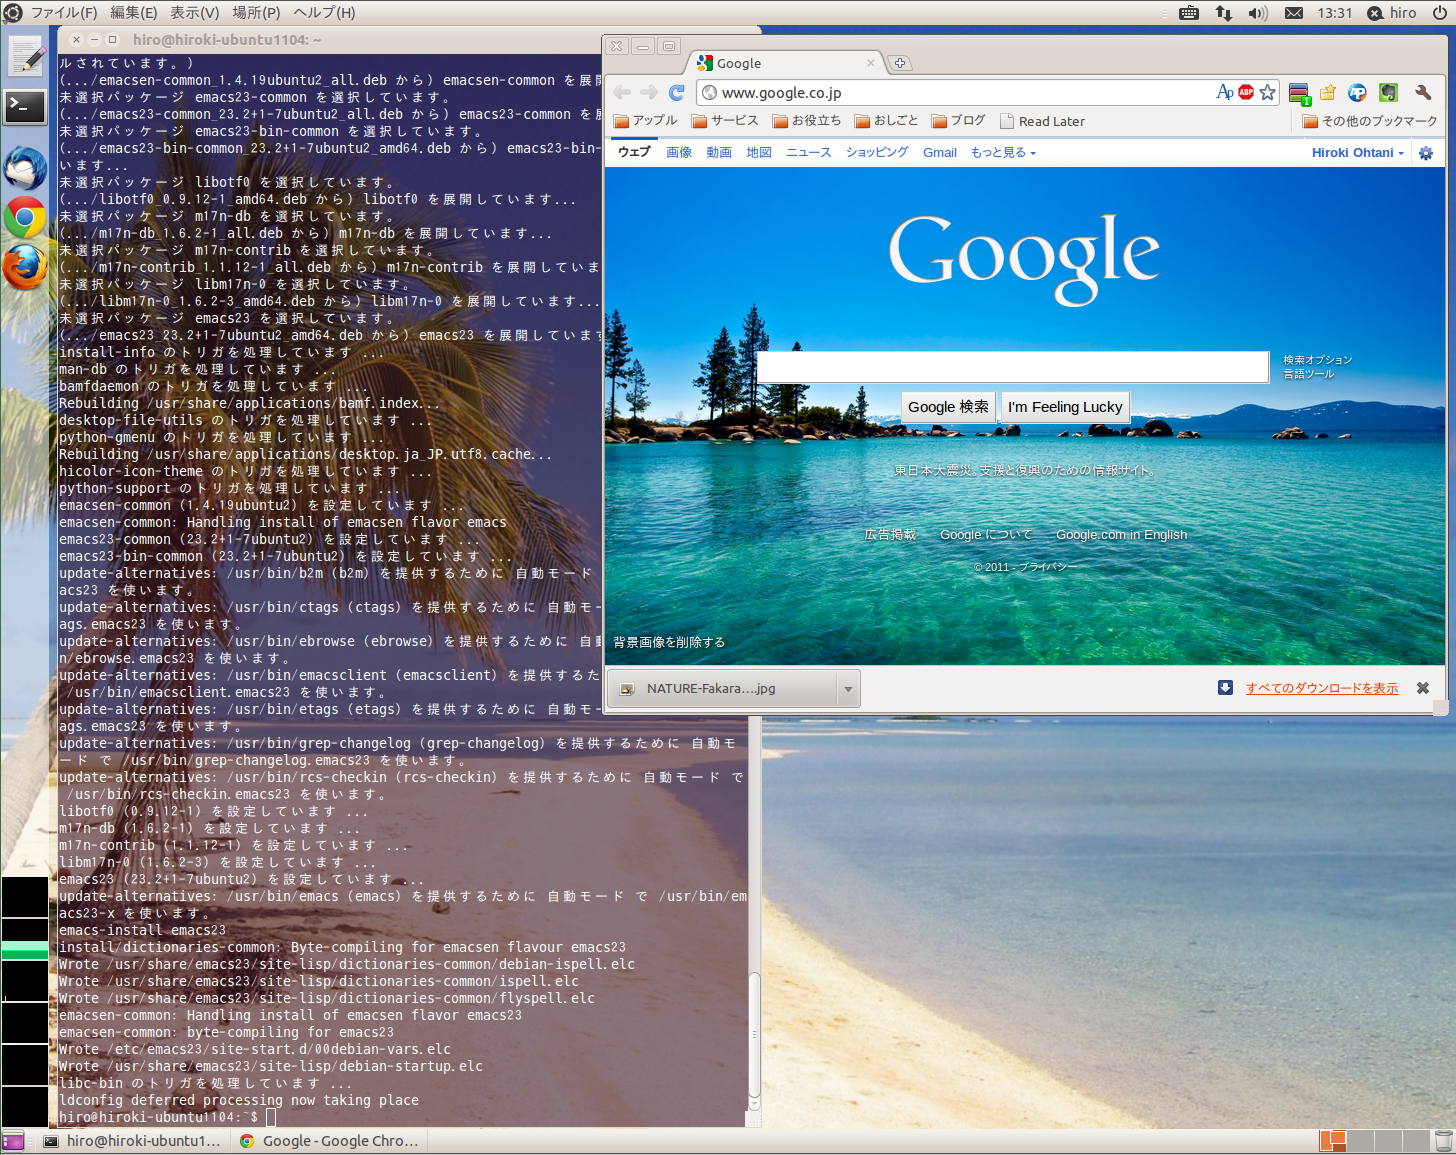The image size is (1456, 1155).
Task: Click 背景画像を削除する link
Action: coord(669,643)
